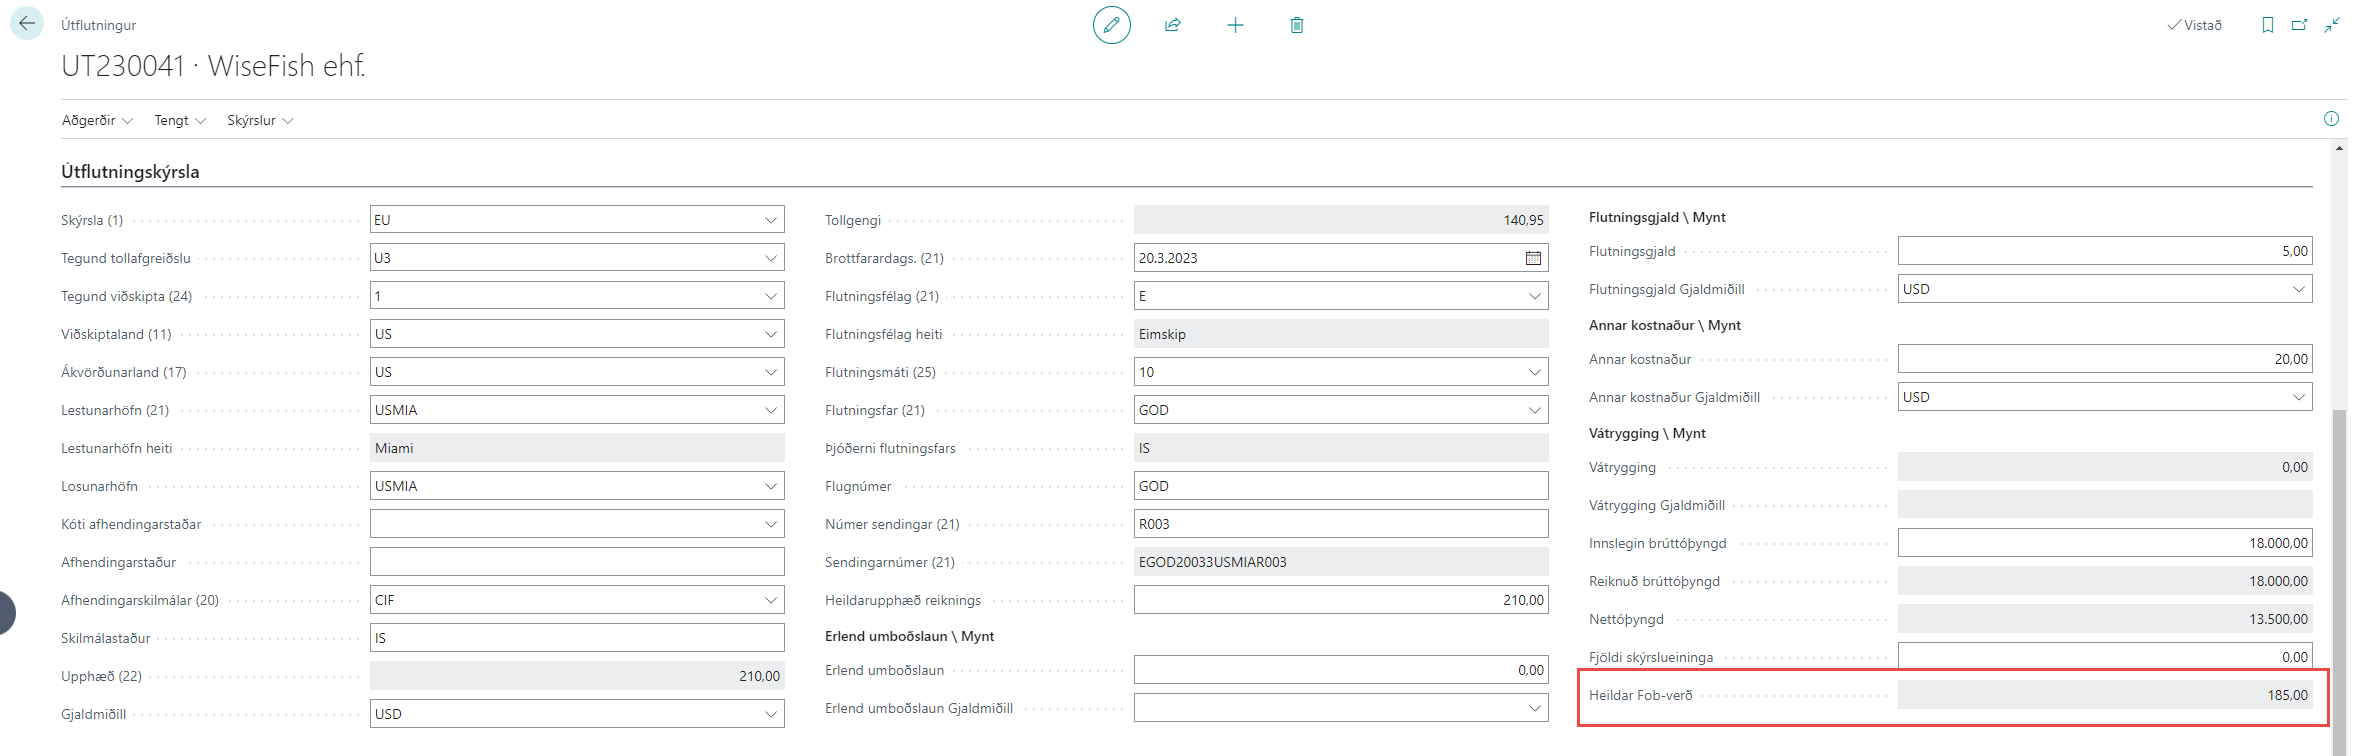2368x756 pixels.
Task: Click the bookmark icon
Action: [2267, 25]
